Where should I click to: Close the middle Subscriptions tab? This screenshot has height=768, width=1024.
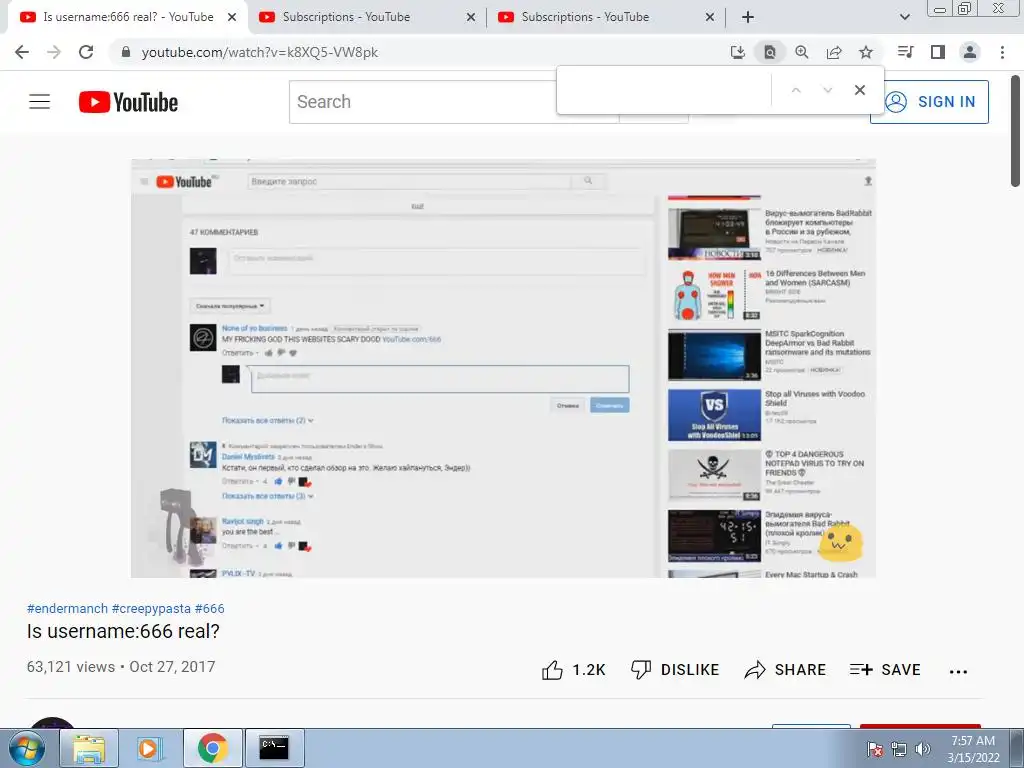(x=471, y=17)
